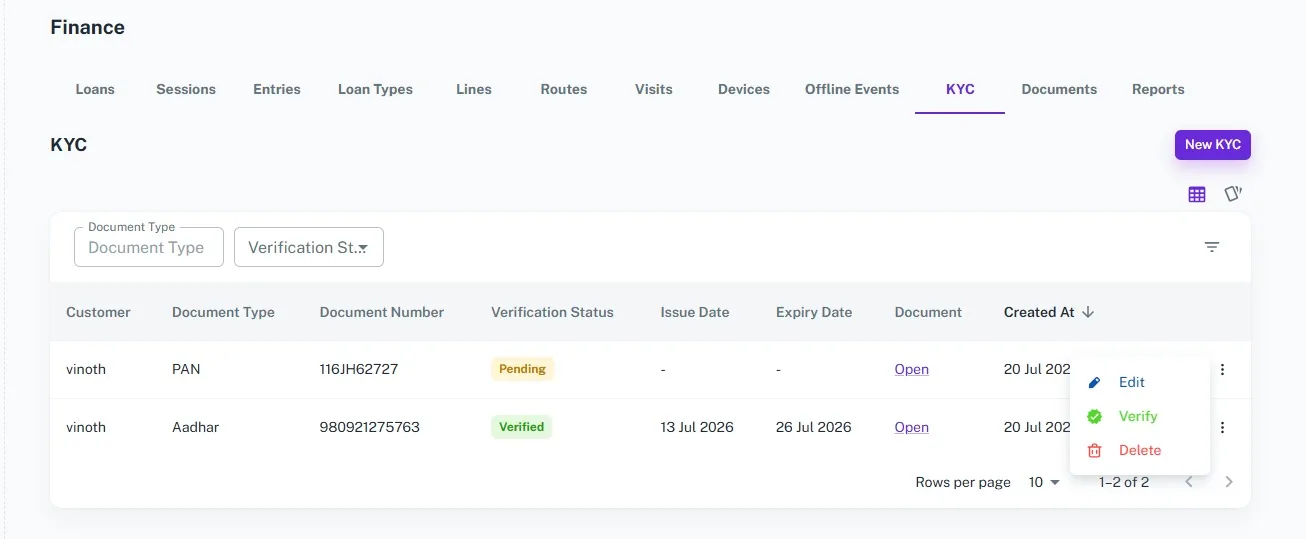The height and width of the screenshot is (539, 1306).
Task: Click the New KYC button
Action: 1213,145
